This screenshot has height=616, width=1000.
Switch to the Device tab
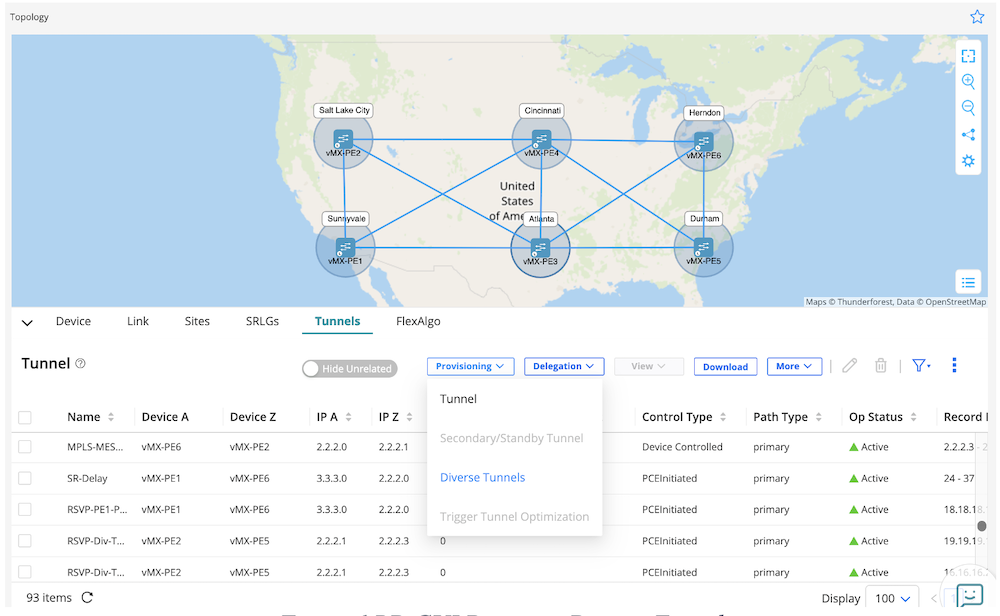(73, 321)
